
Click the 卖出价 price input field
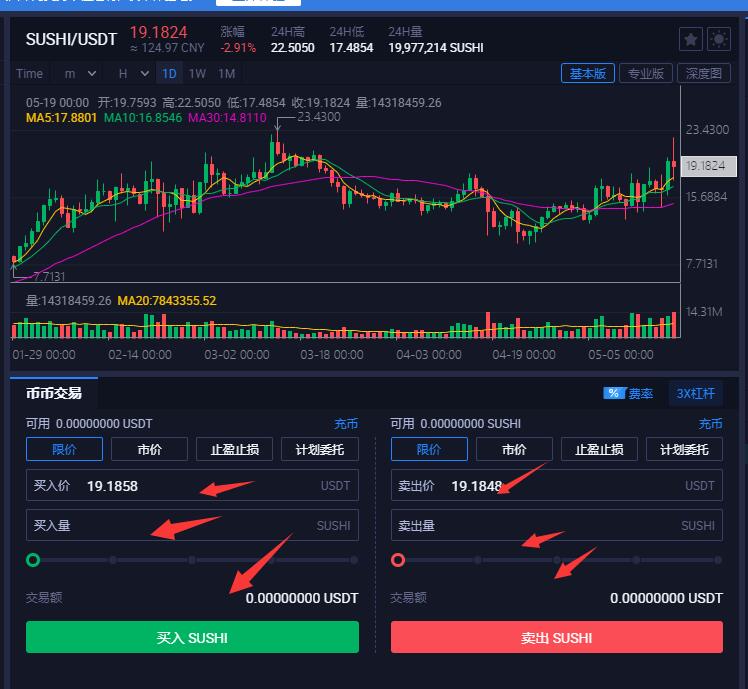(557, 485)
